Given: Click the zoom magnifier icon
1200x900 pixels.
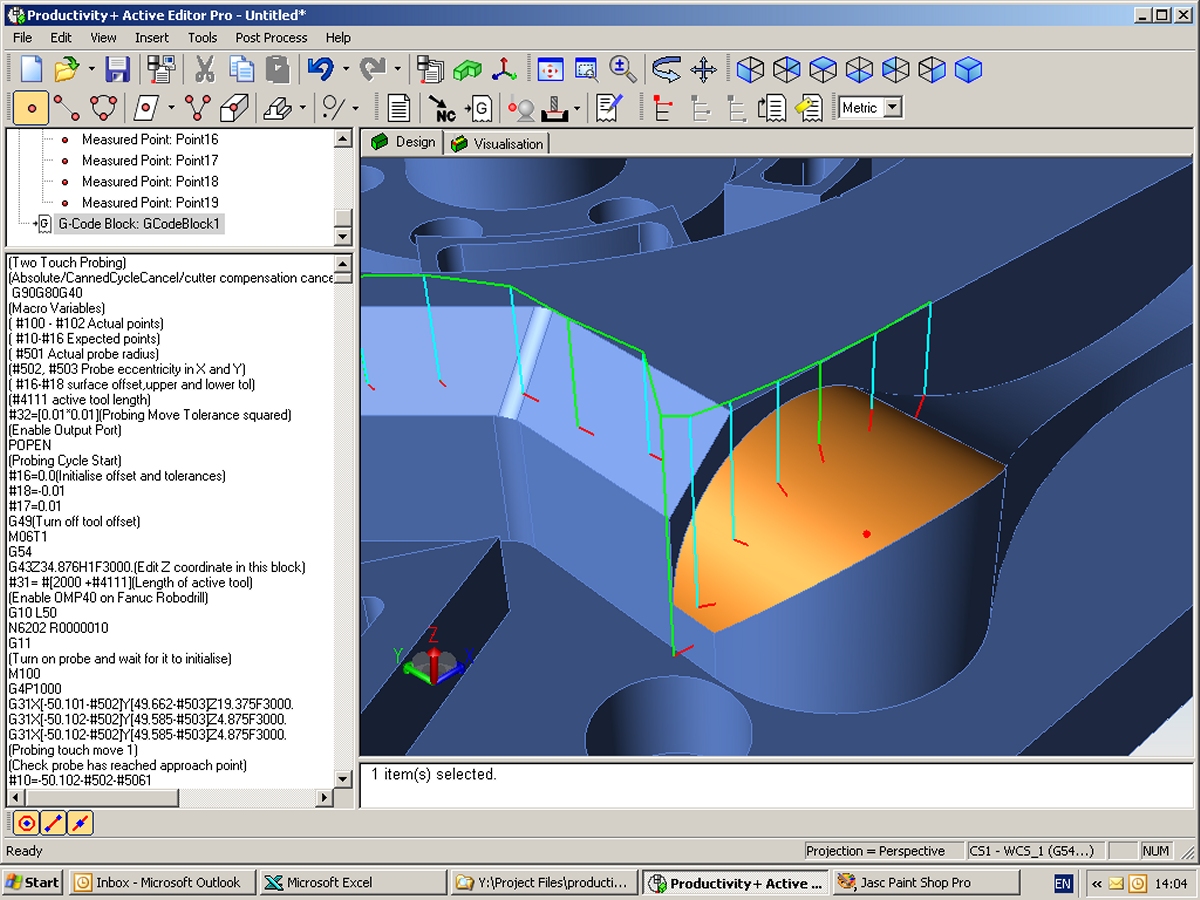Looking at the screenshot, I should coord(623,69).
